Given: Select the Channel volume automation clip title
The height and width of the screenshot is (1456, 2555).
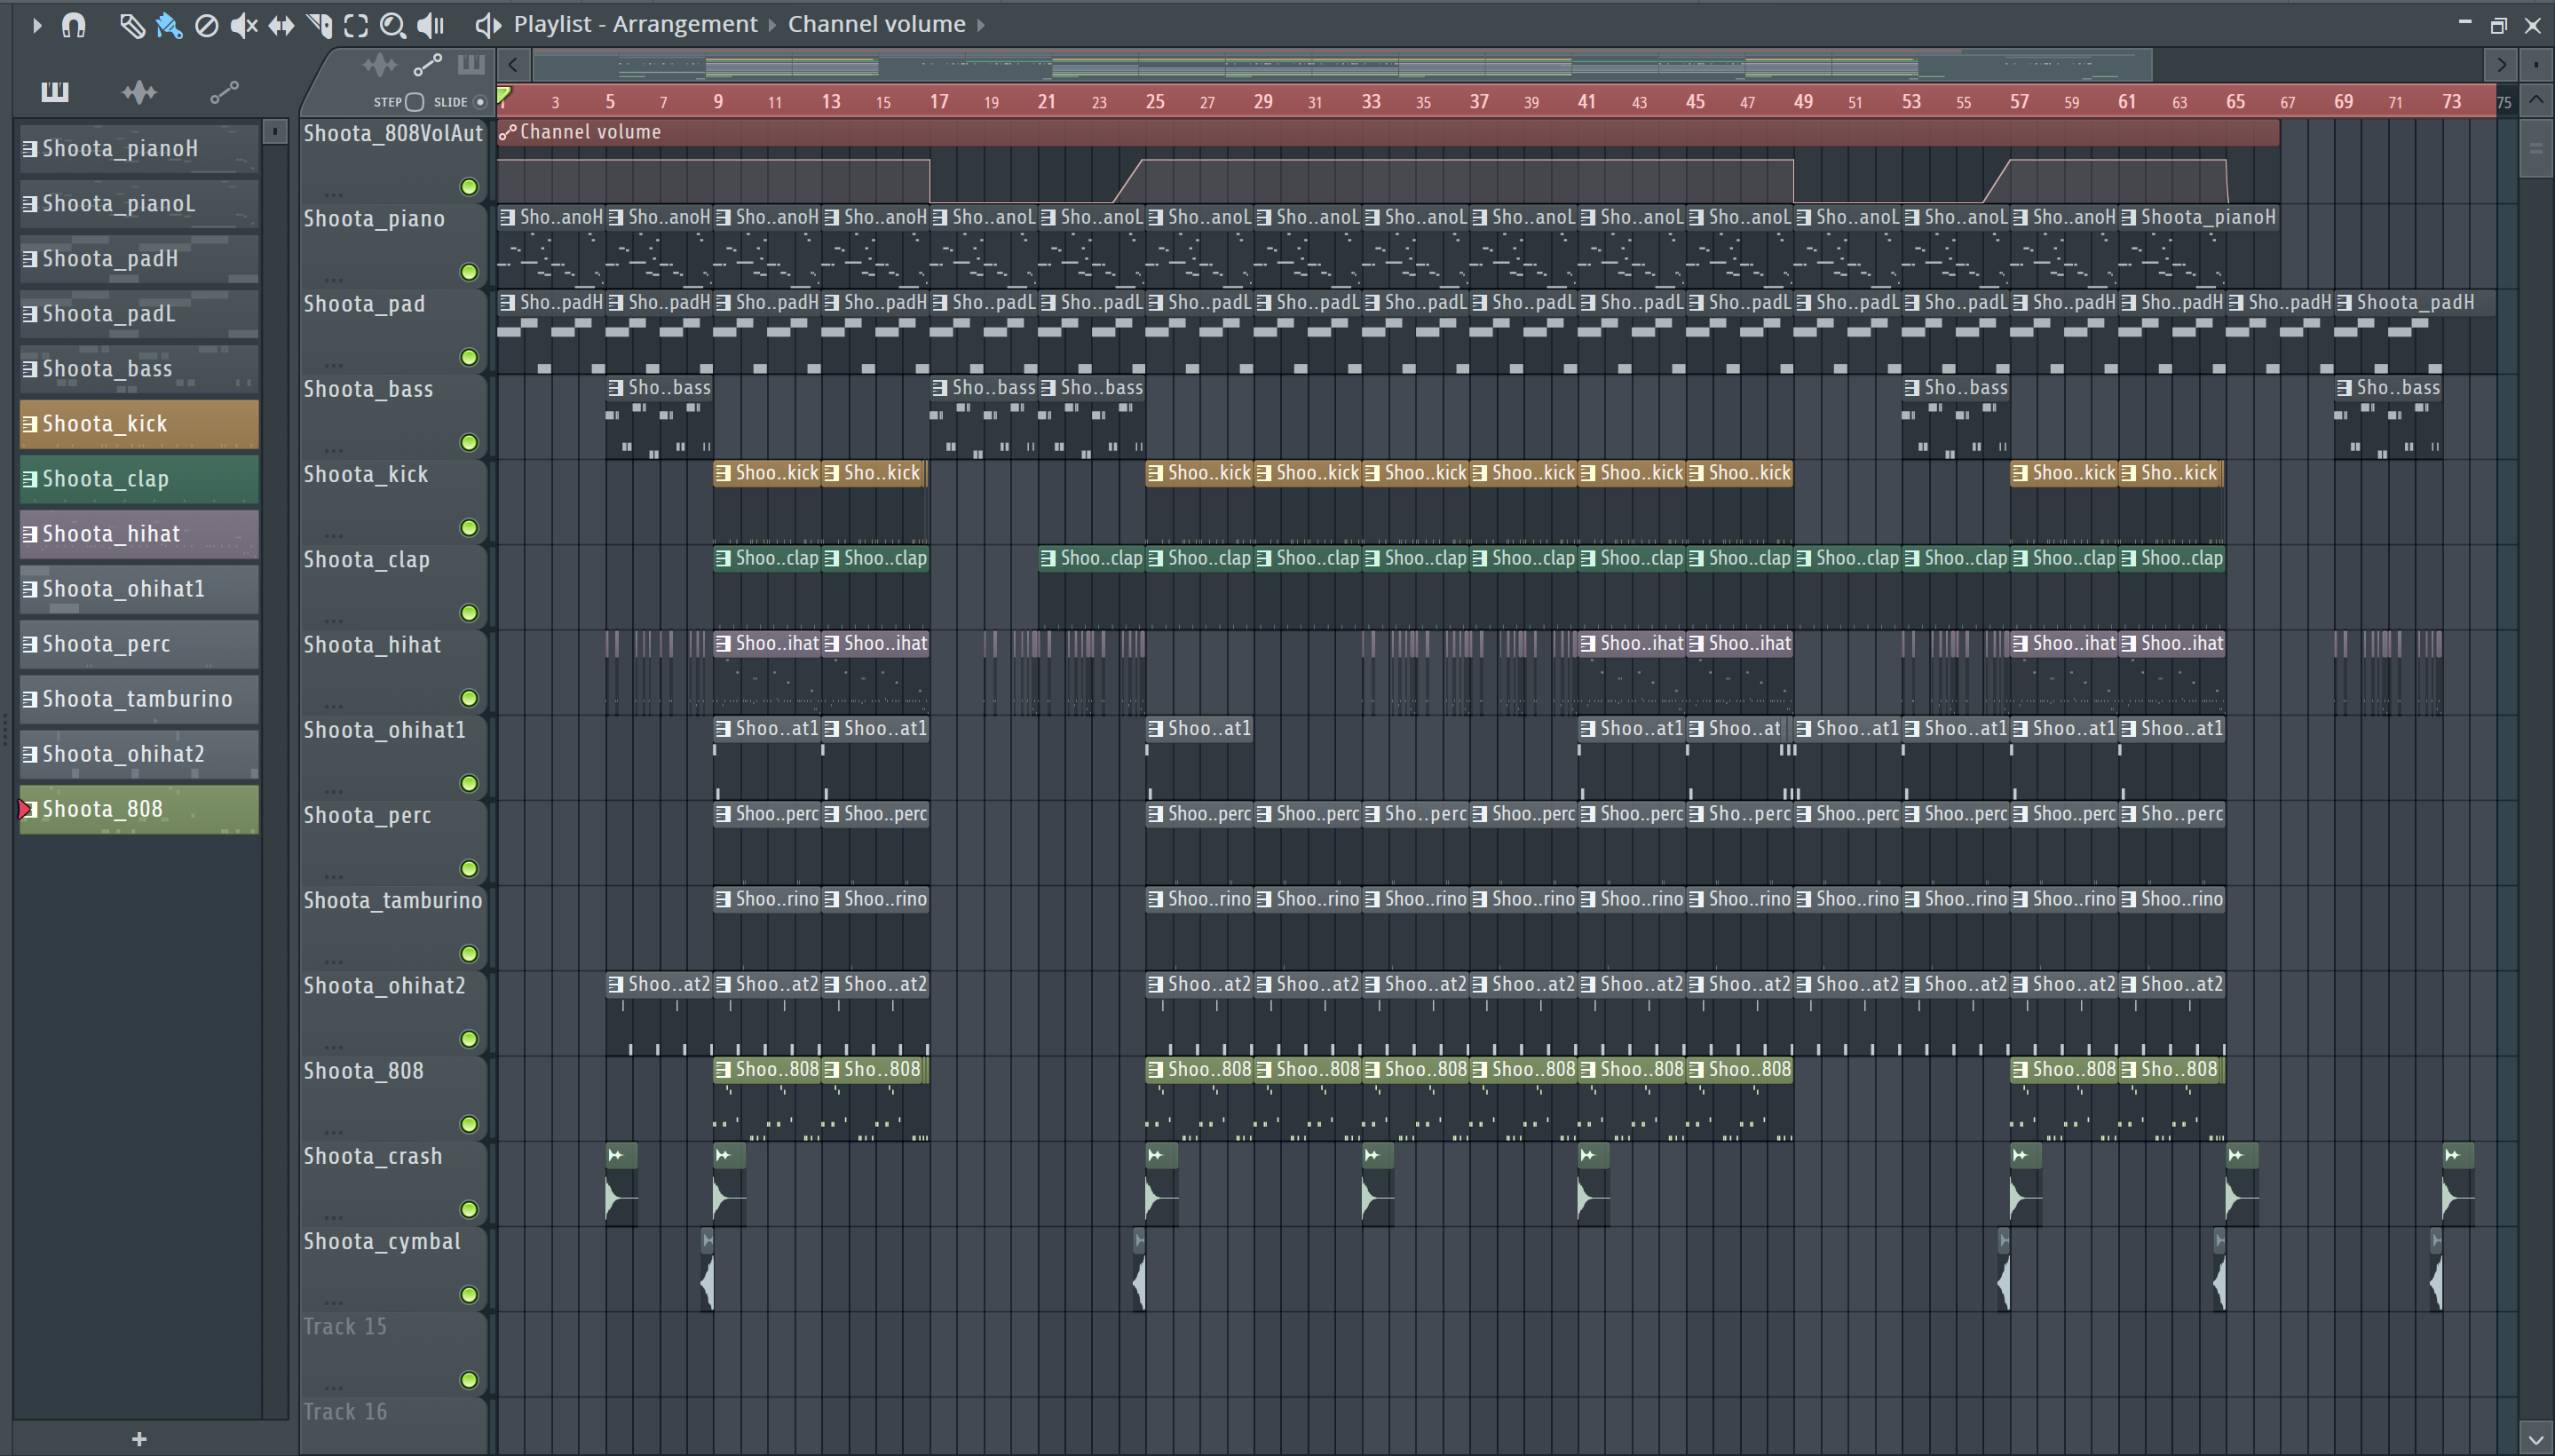Looking at the screenshot, I should coord(590,132).
